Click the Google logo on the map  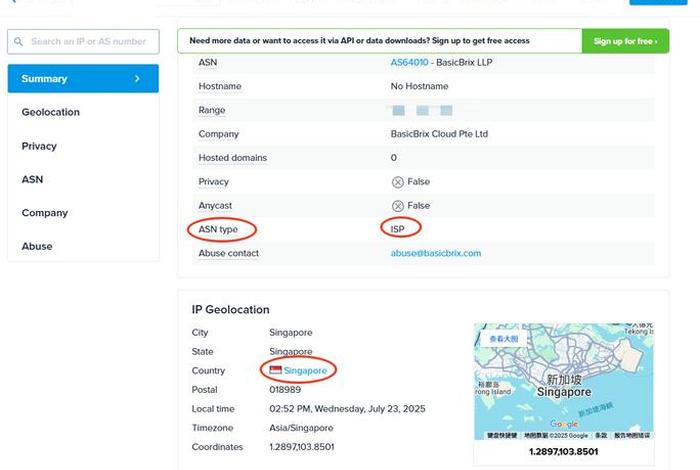[x=563, y=425]
